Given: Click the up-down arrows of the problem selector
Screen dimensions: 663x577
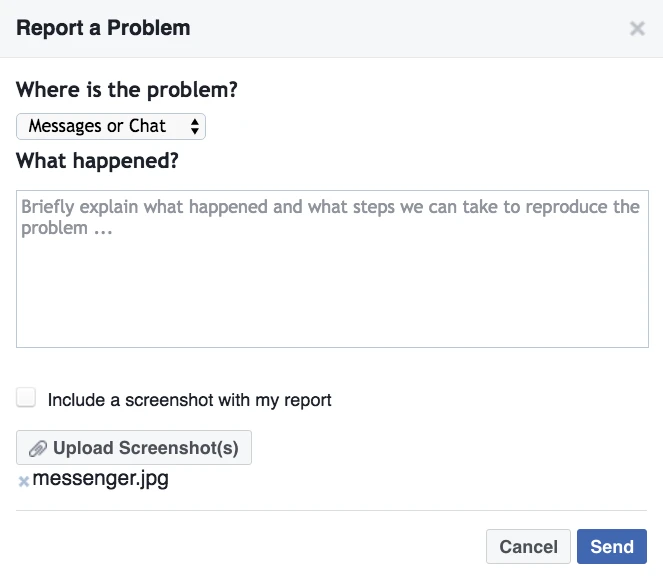Looking at the screenshot, I should point(194,126).
